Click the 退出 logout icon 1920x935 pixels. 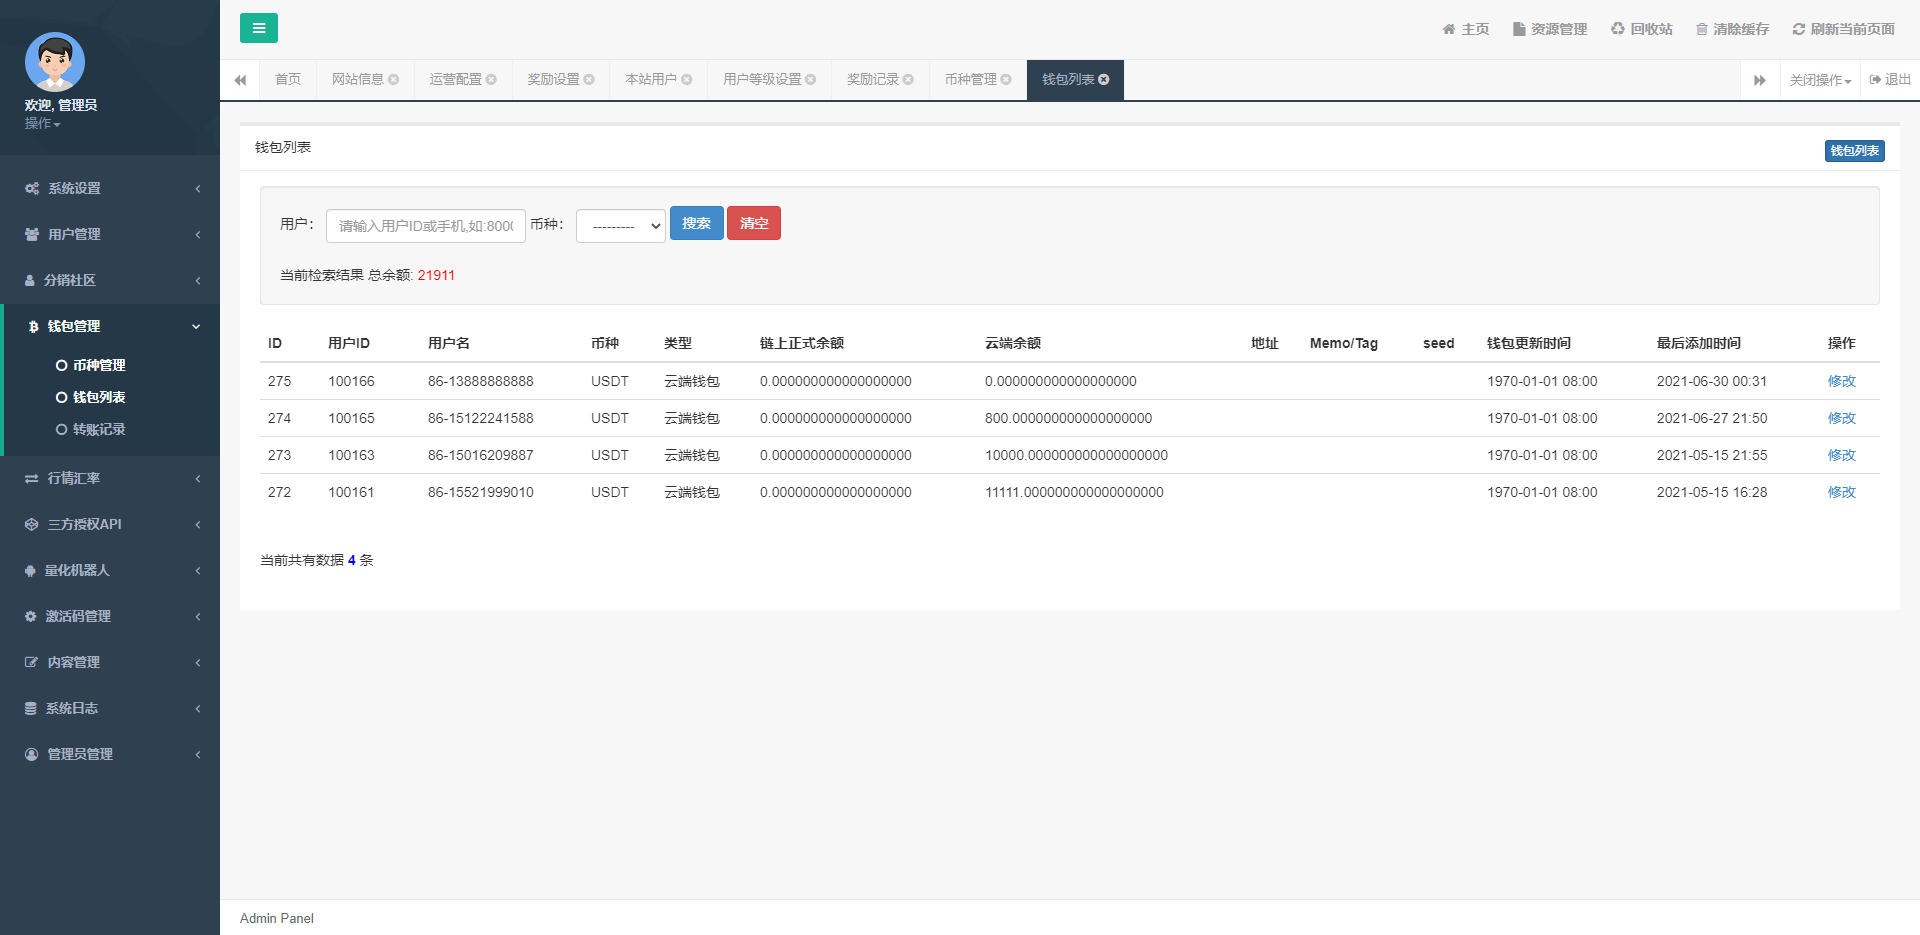tap(1875, 80)
